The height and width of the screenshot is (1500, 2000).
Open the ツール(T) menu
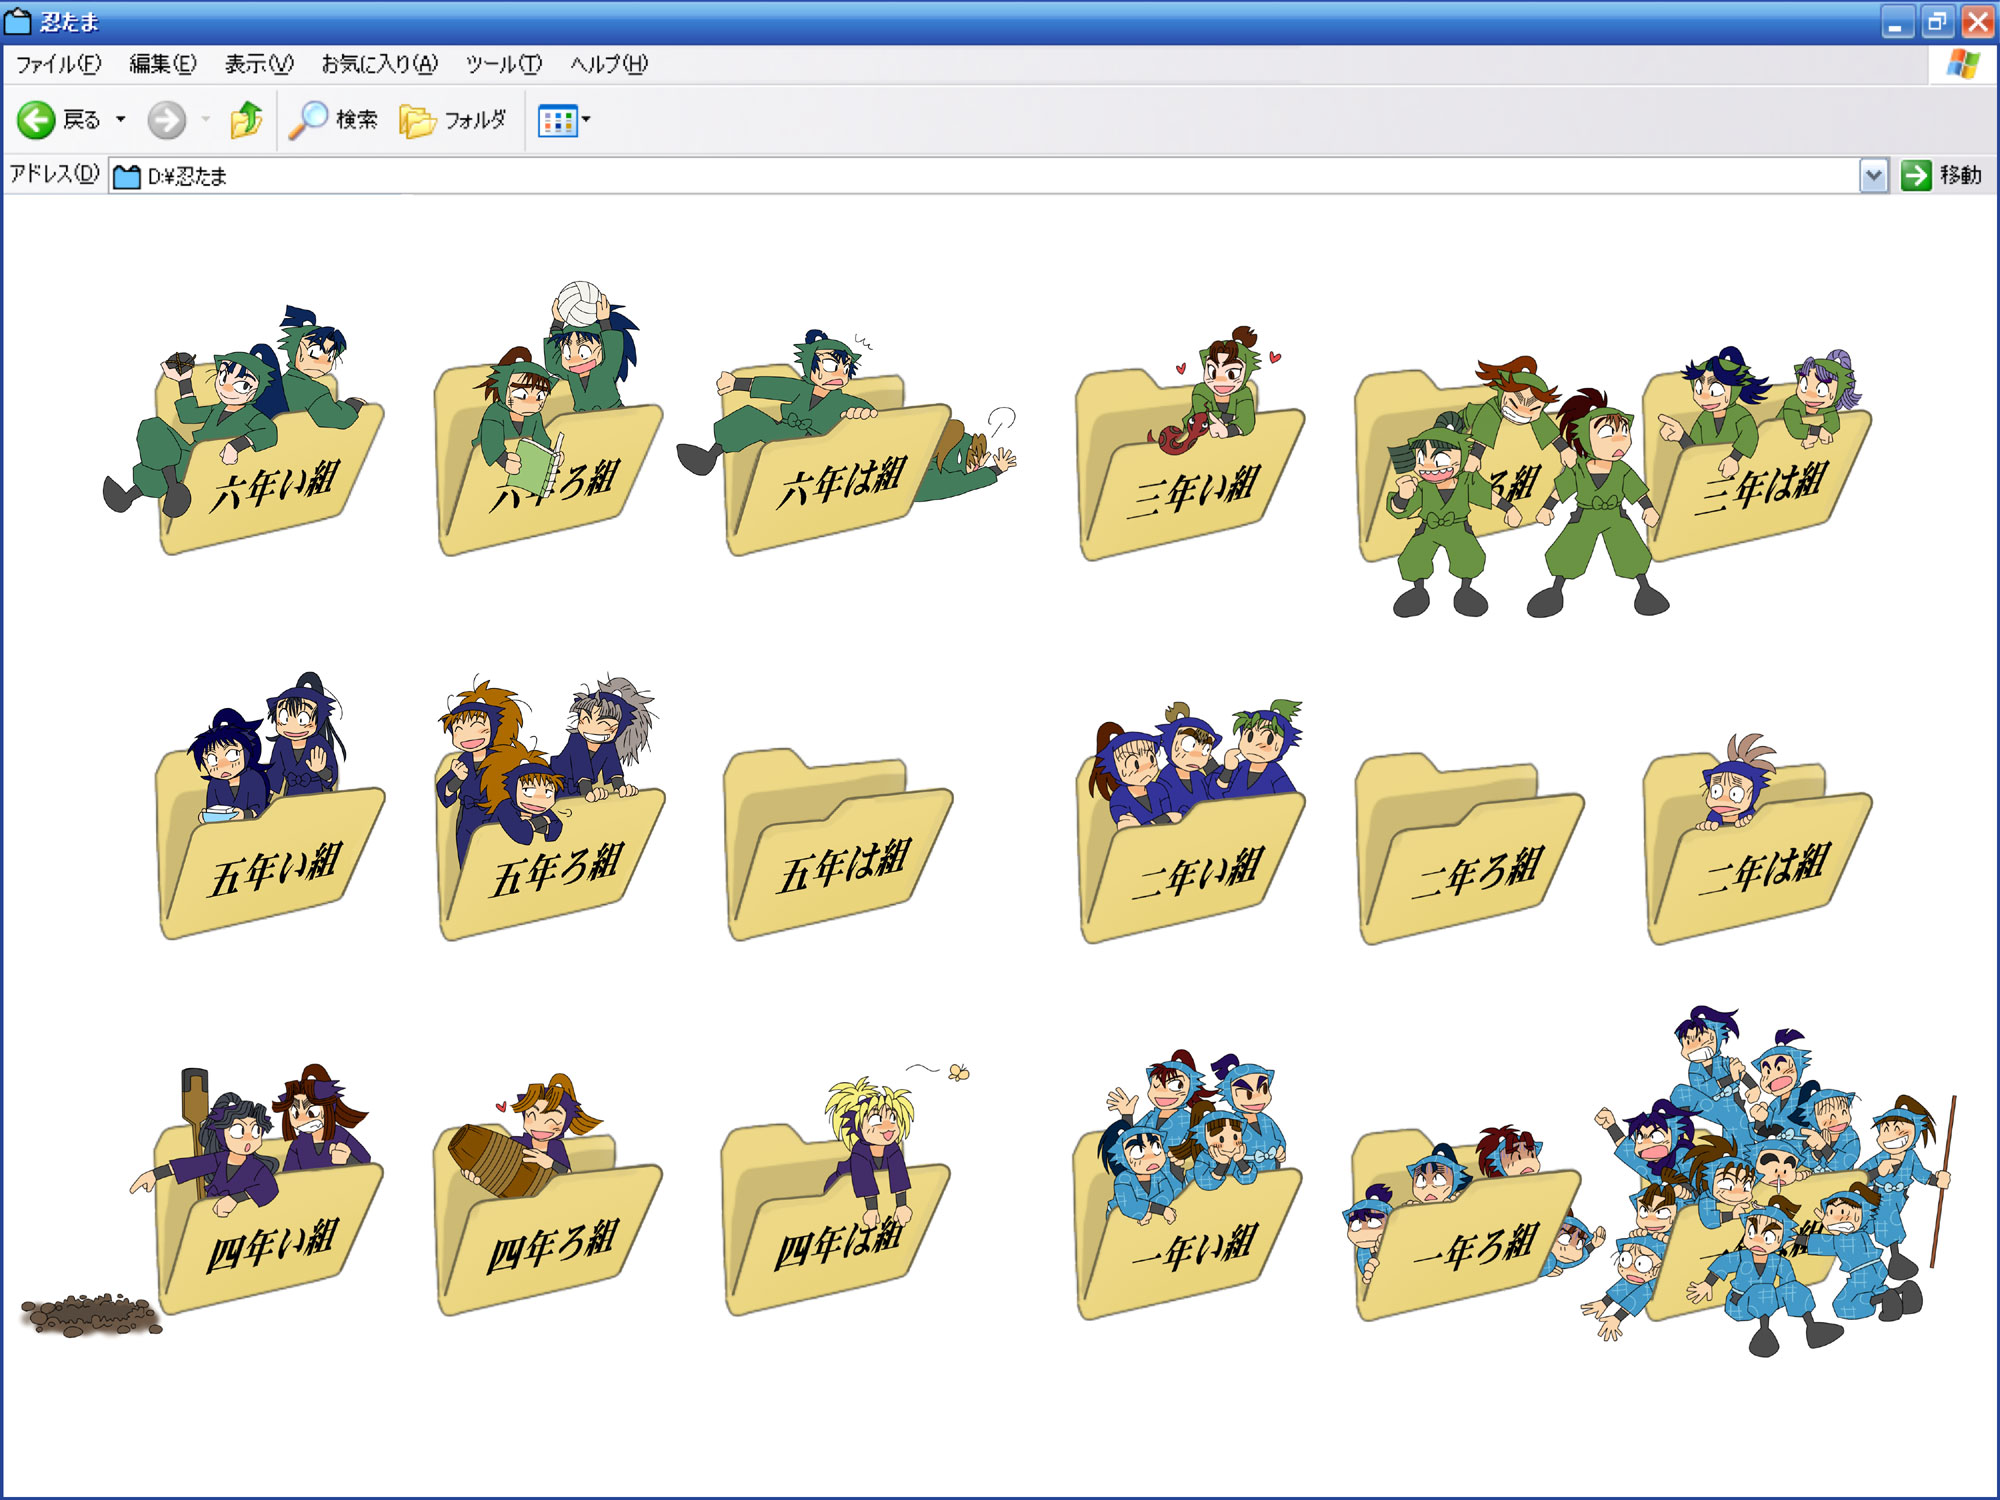click(x=504, y=64)
